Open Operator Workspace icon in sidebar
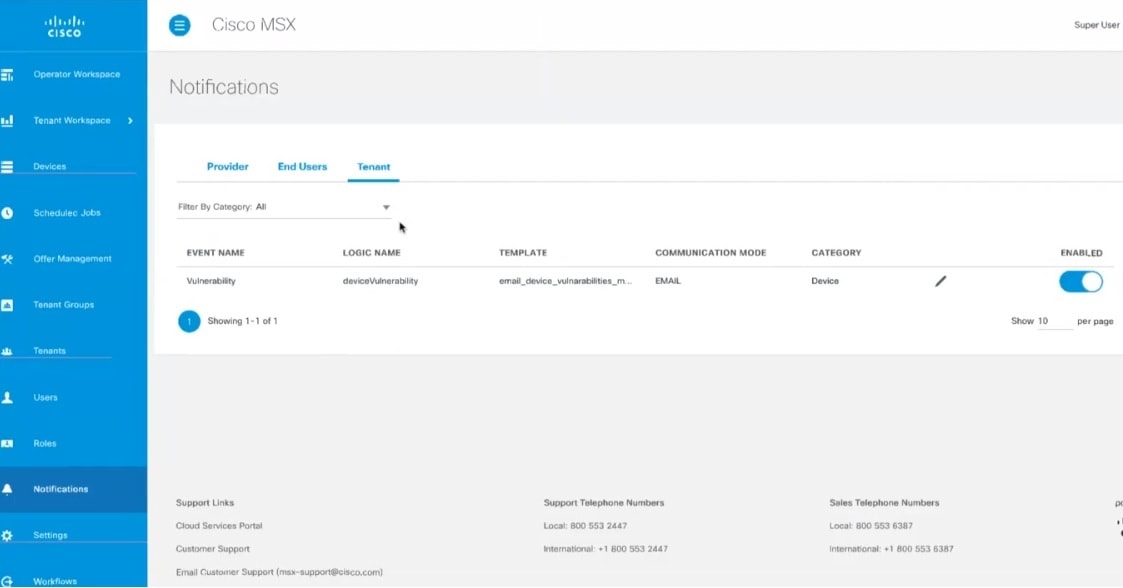The image size is (1123, 588). (x=7, y=74)
